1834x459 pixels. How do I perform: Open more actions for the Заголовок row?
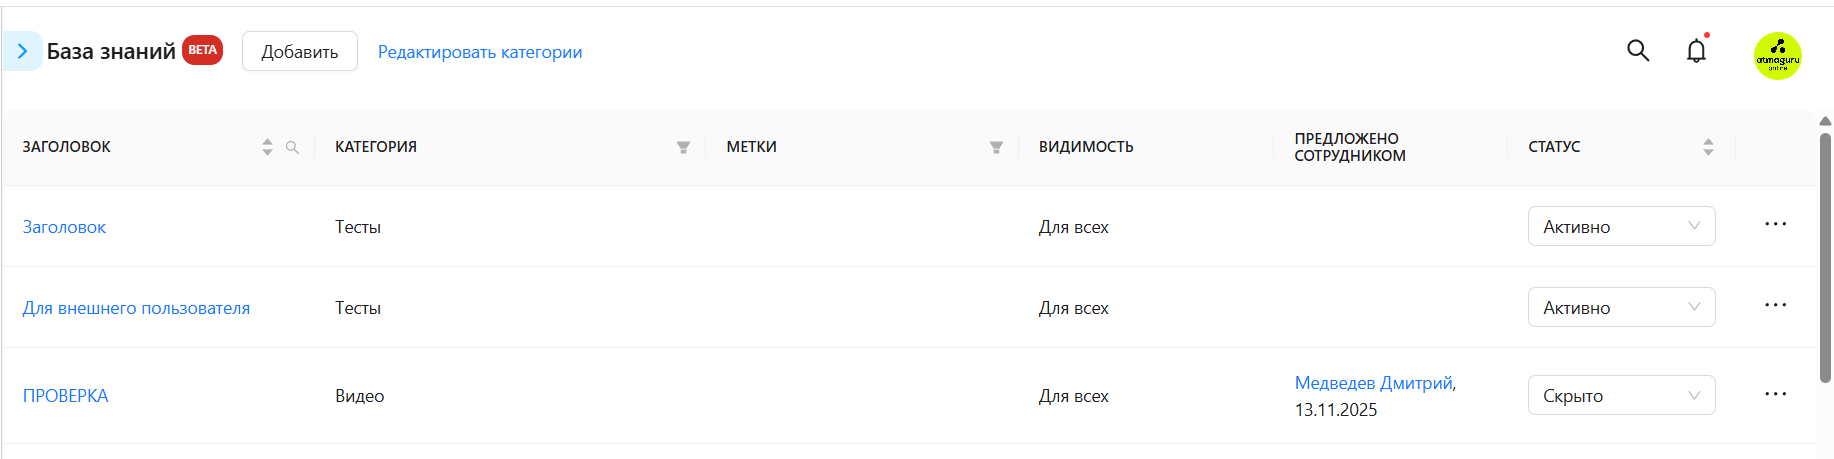pos(1775,224)
